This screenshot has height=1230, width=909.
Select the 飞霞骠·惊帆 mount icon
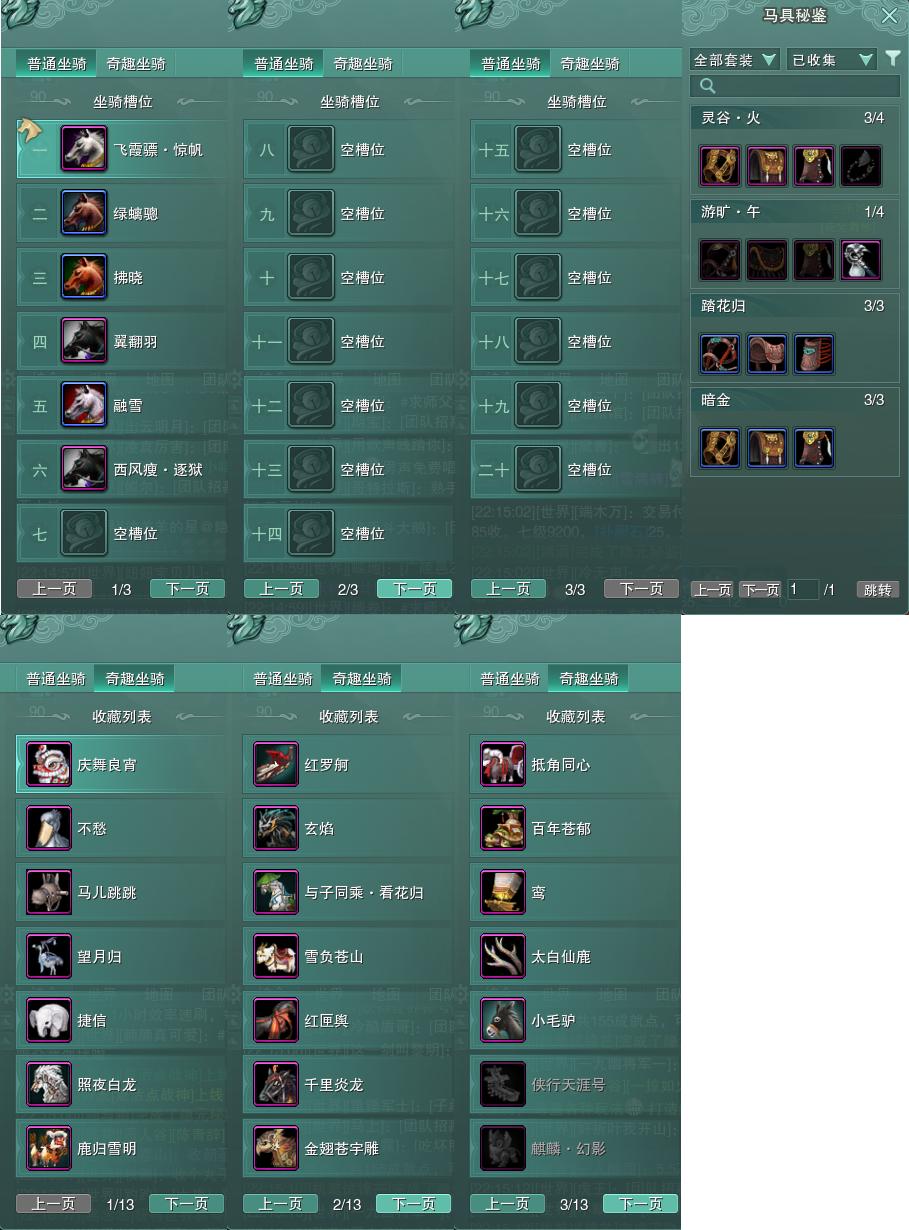[84, 149]
